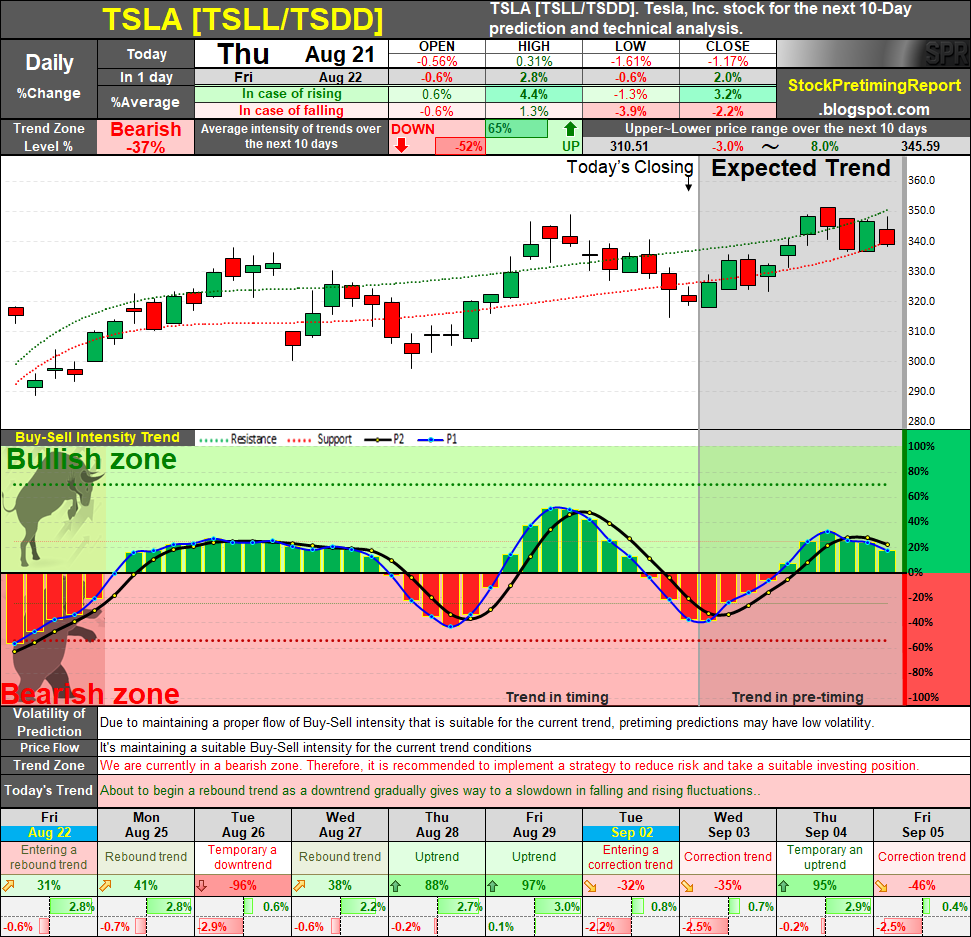Click the Aug 29 97% intensity cell
The height and width of the screenshot is (937, 971).
tap(534, 886)
